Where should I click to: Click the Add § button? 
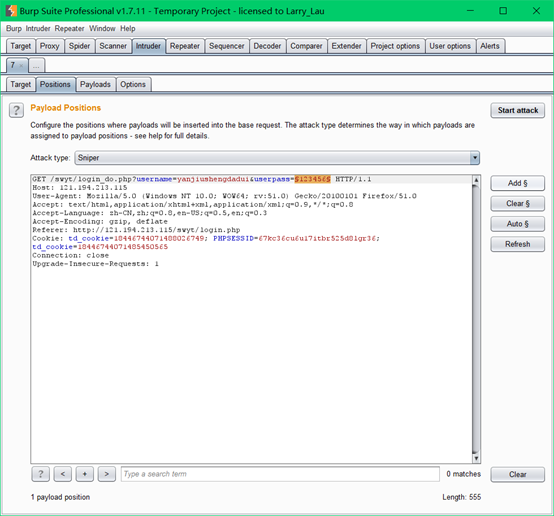point(518,183)
